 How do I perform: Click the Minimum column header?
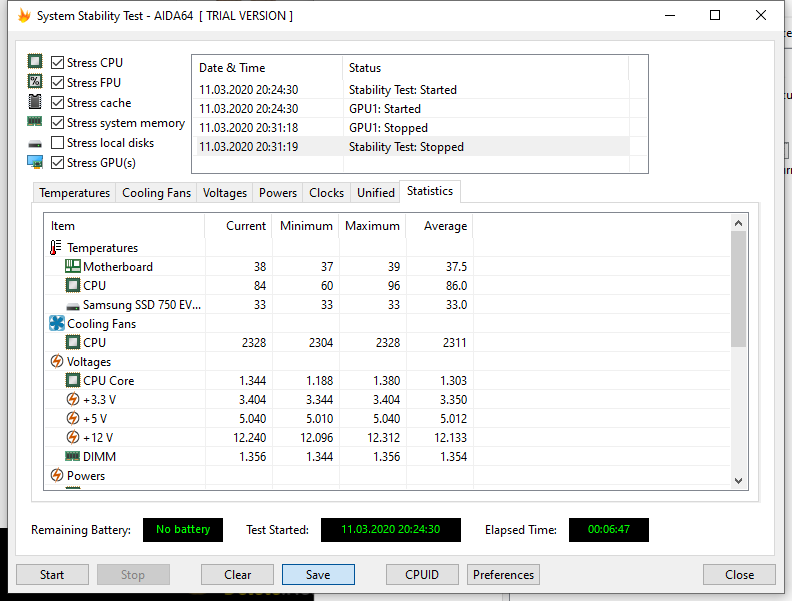click(306, 226)
